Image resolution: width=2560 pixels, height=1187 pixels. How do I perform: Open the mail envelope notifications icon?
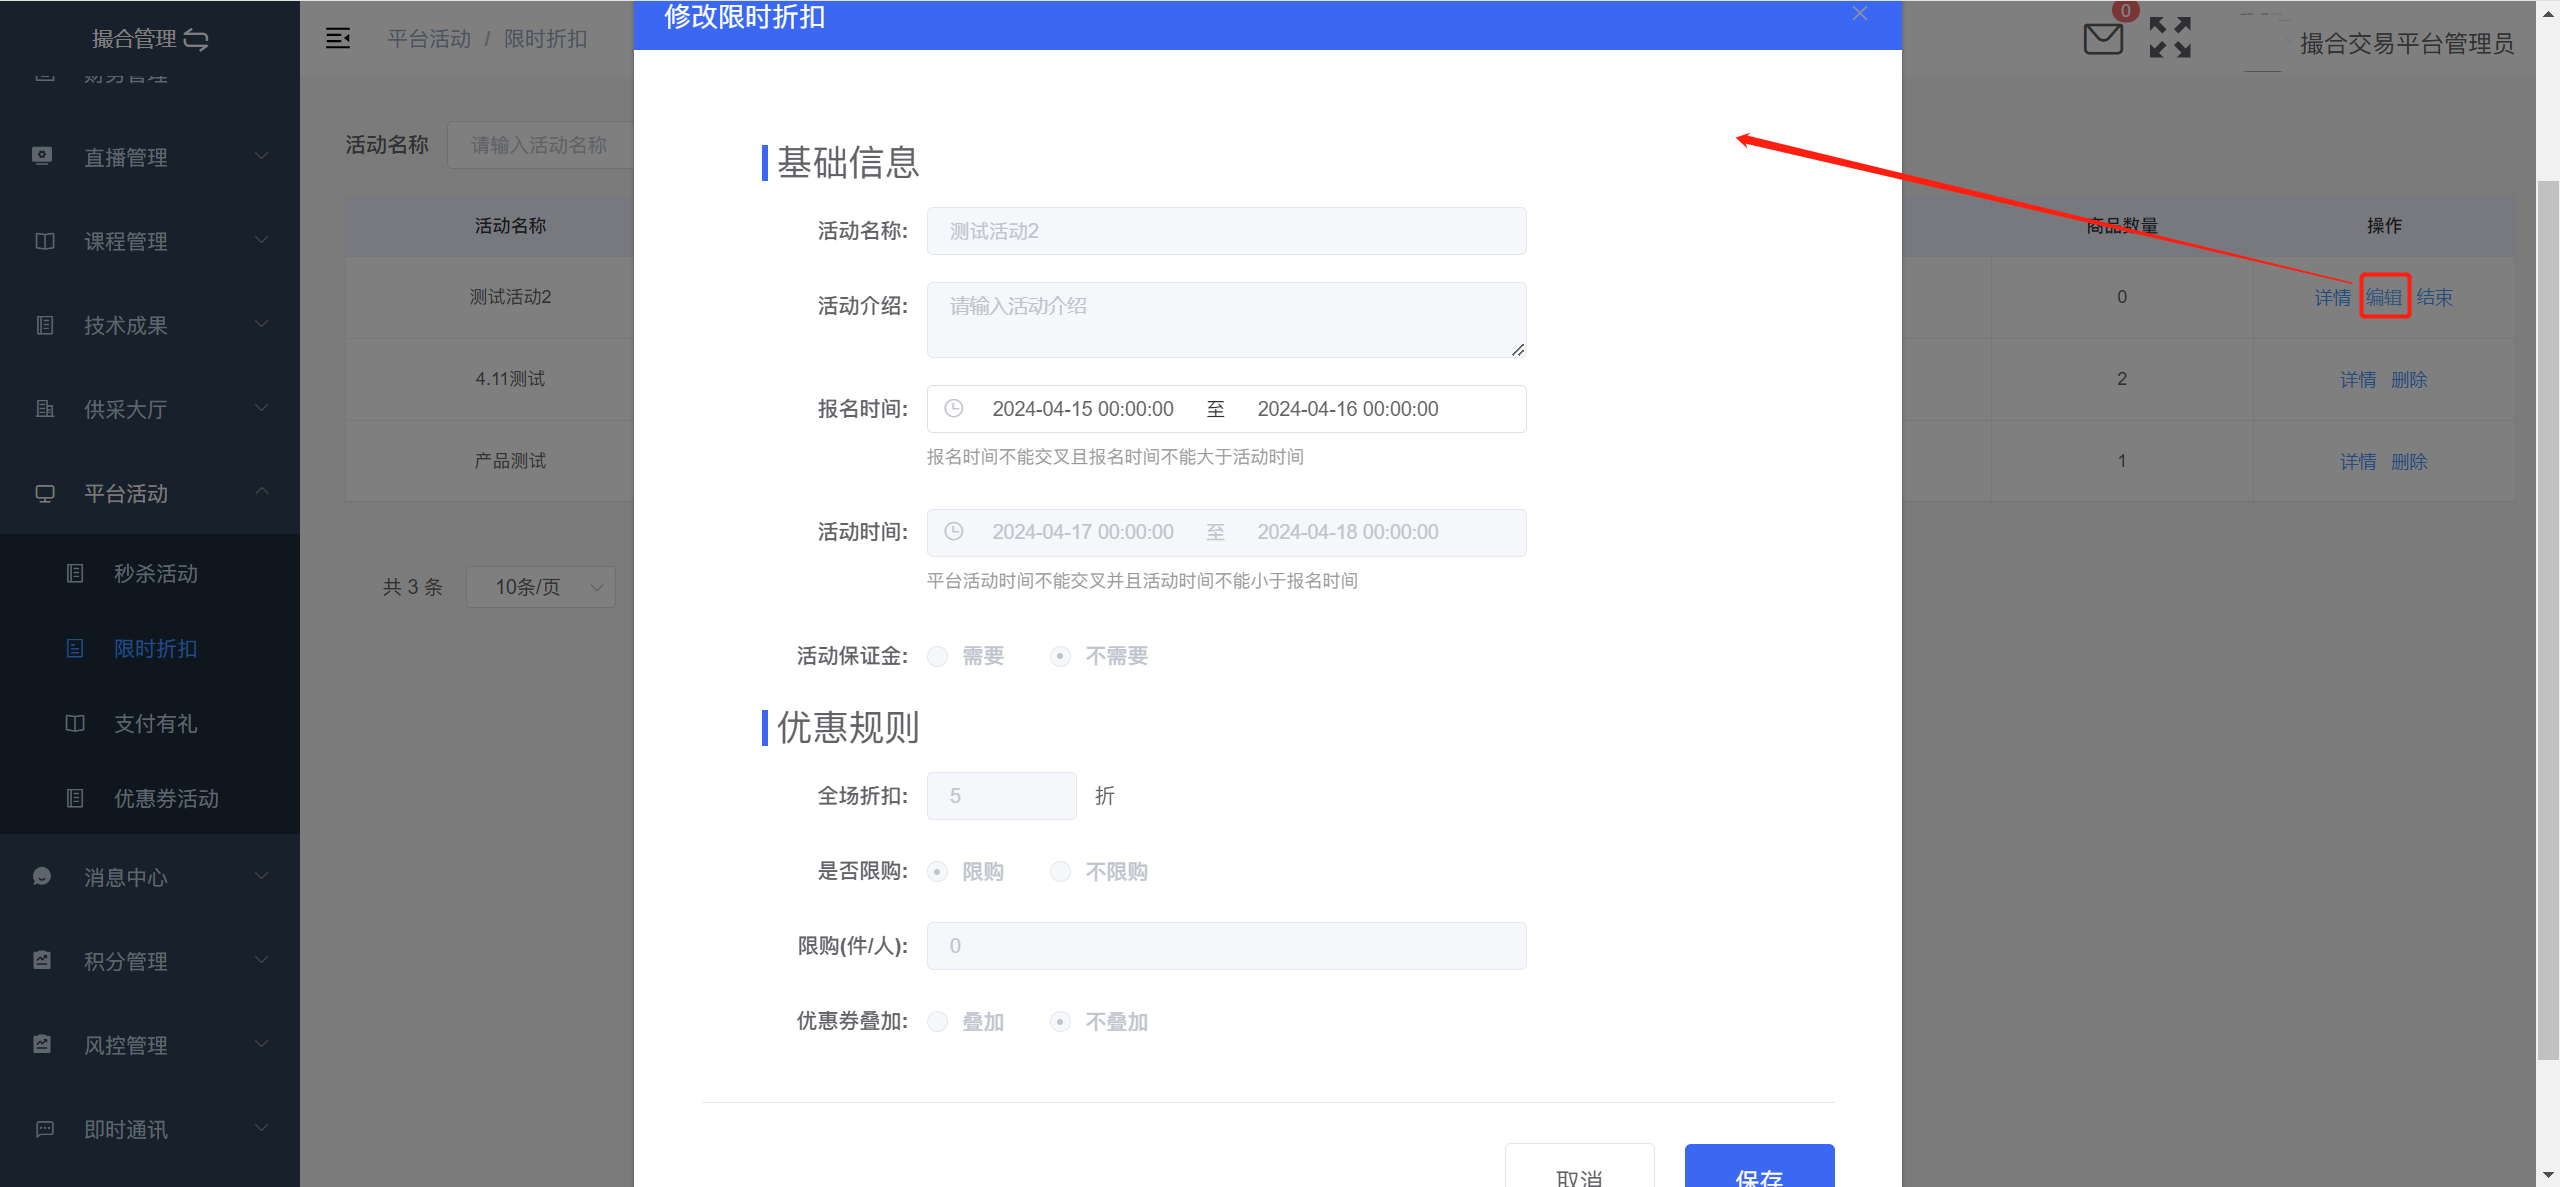[x=2103, y=39]
